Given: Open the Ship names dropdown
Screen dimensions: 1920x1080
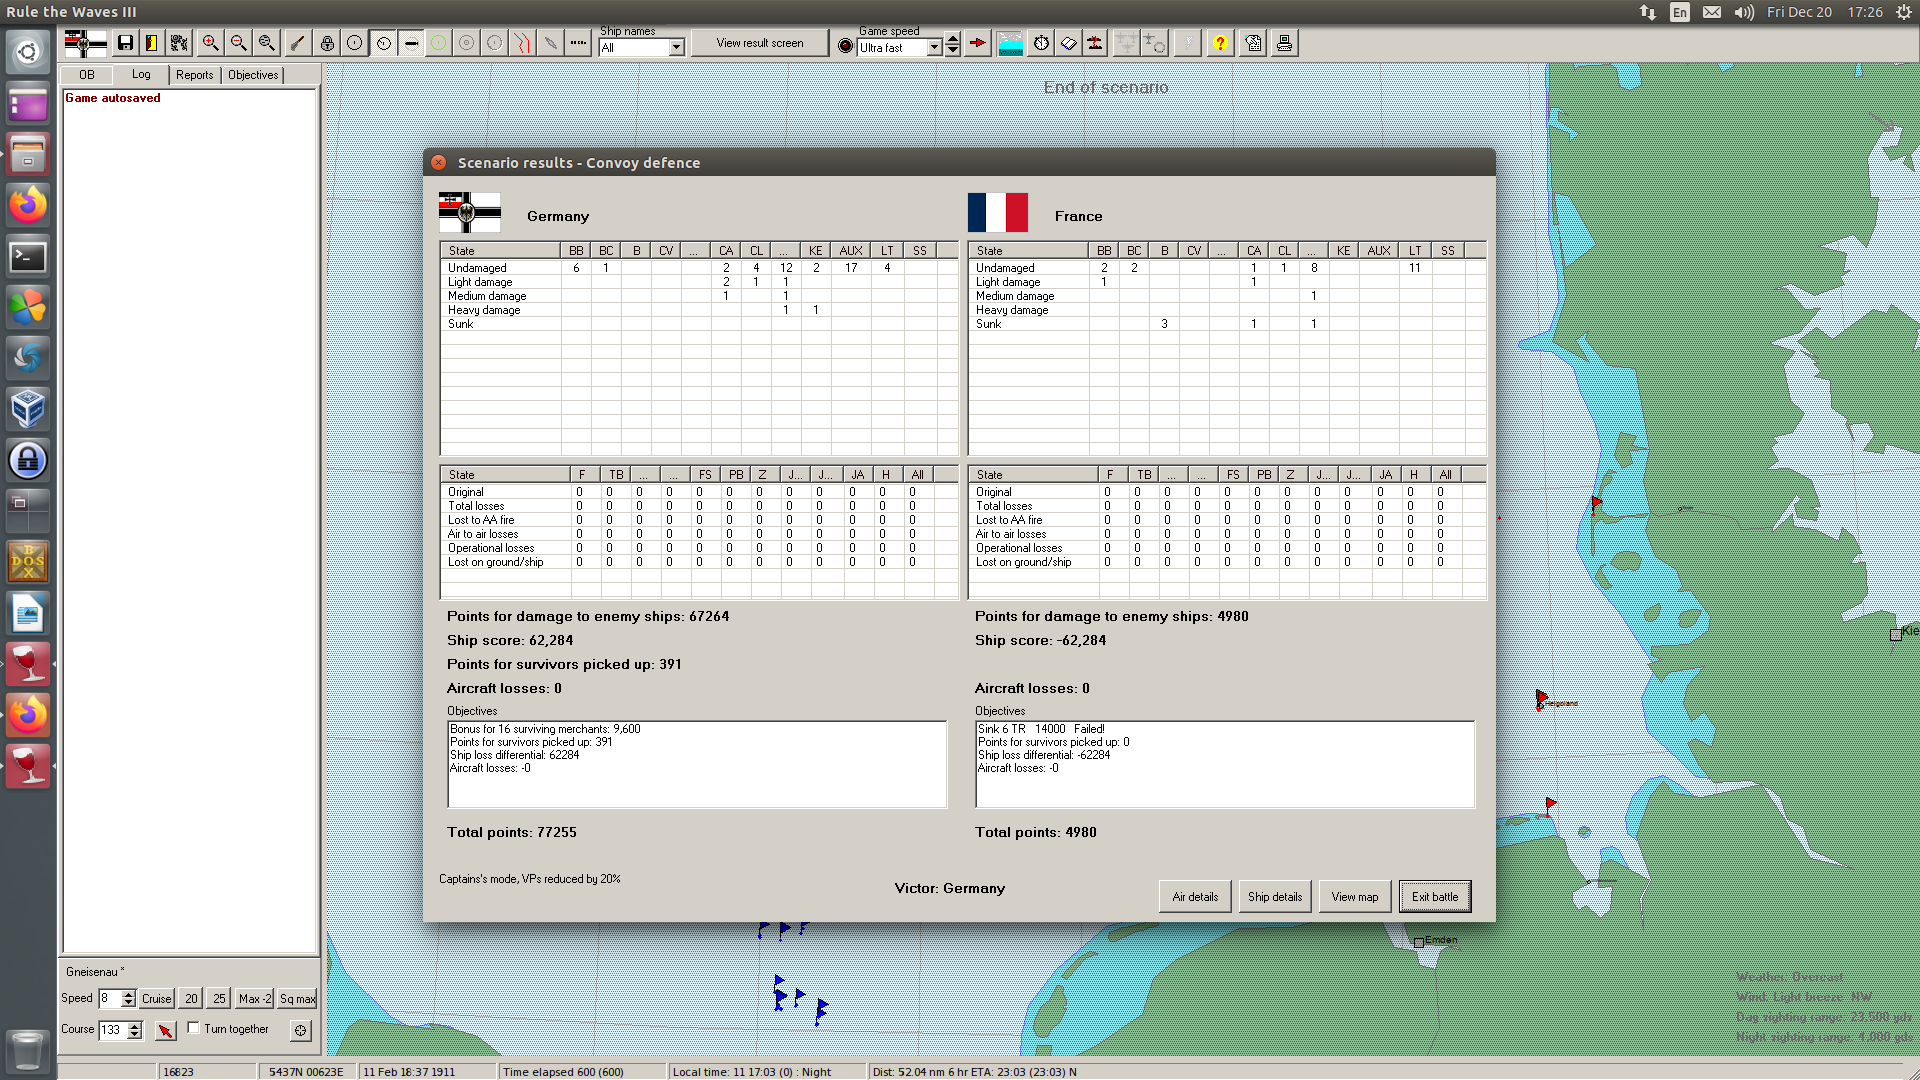Looking at the screenshot, I should 676,47.
